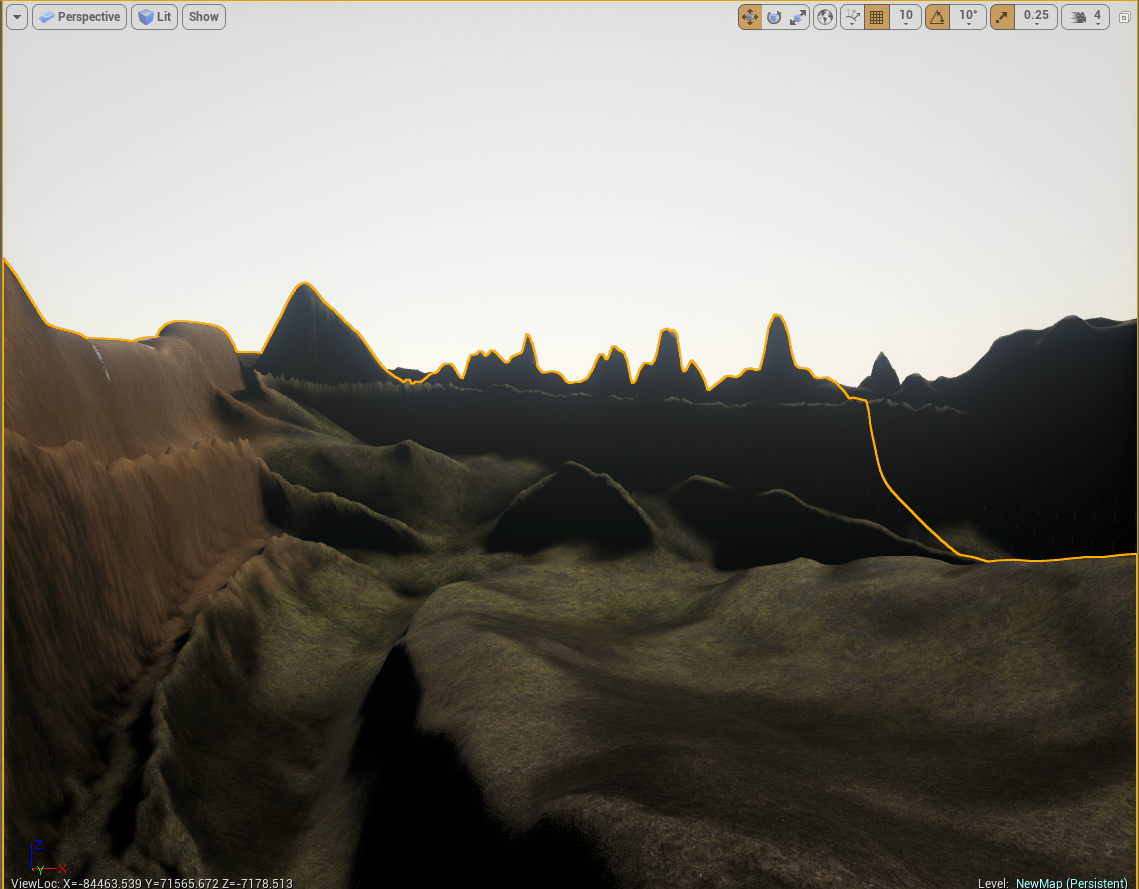Screen dimensions: 1139x889
Task: Click the ViewLoc coordinates text
Action: tap(152, 882)
